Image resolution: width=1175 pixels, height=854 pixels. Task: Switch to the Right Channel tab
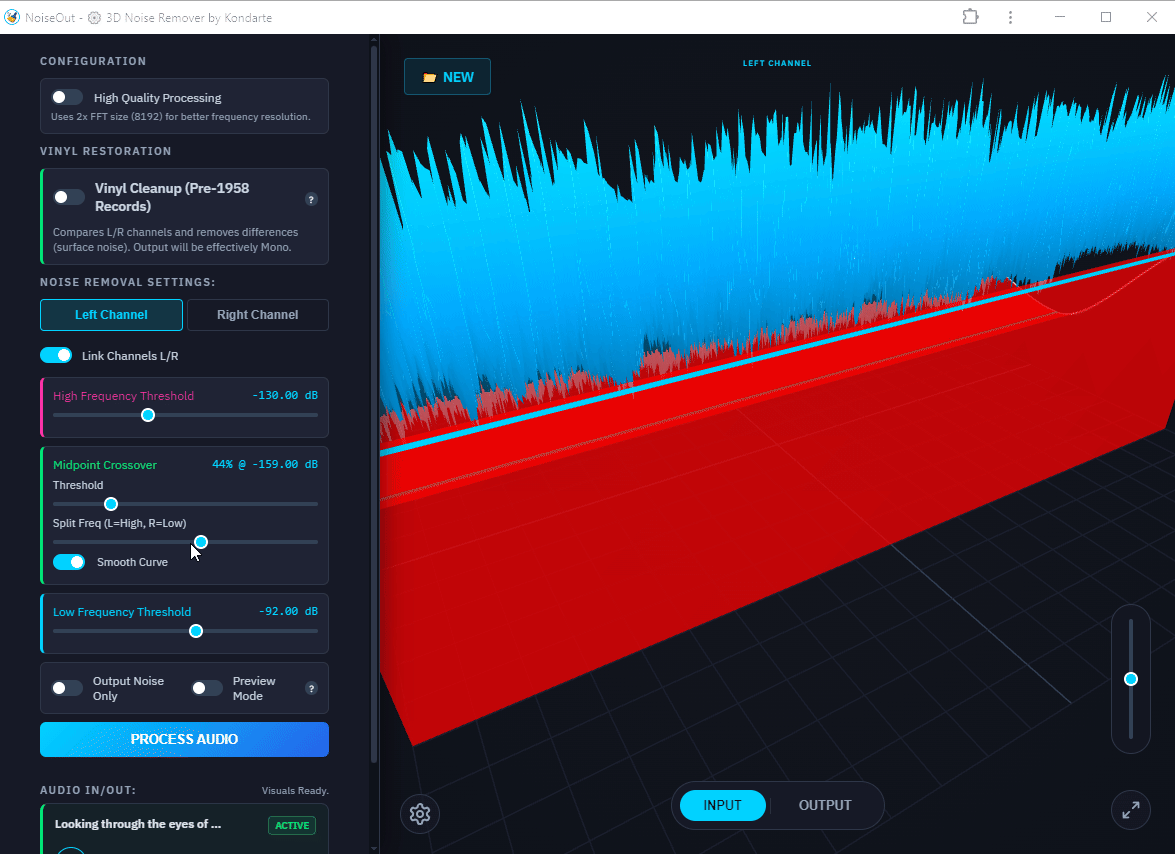point(258,315)
